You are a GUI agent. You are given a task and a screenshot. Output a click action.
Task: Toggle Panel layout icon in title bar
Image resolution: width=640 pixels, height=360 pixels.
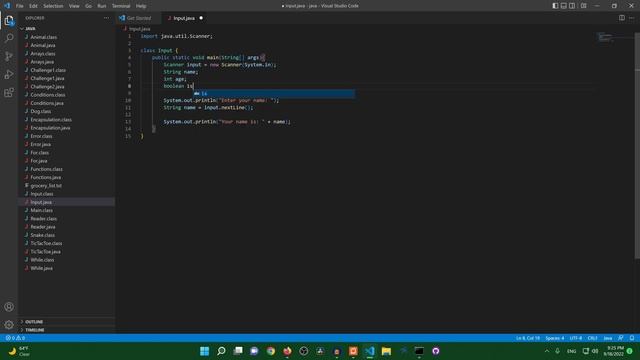[564, 6]
